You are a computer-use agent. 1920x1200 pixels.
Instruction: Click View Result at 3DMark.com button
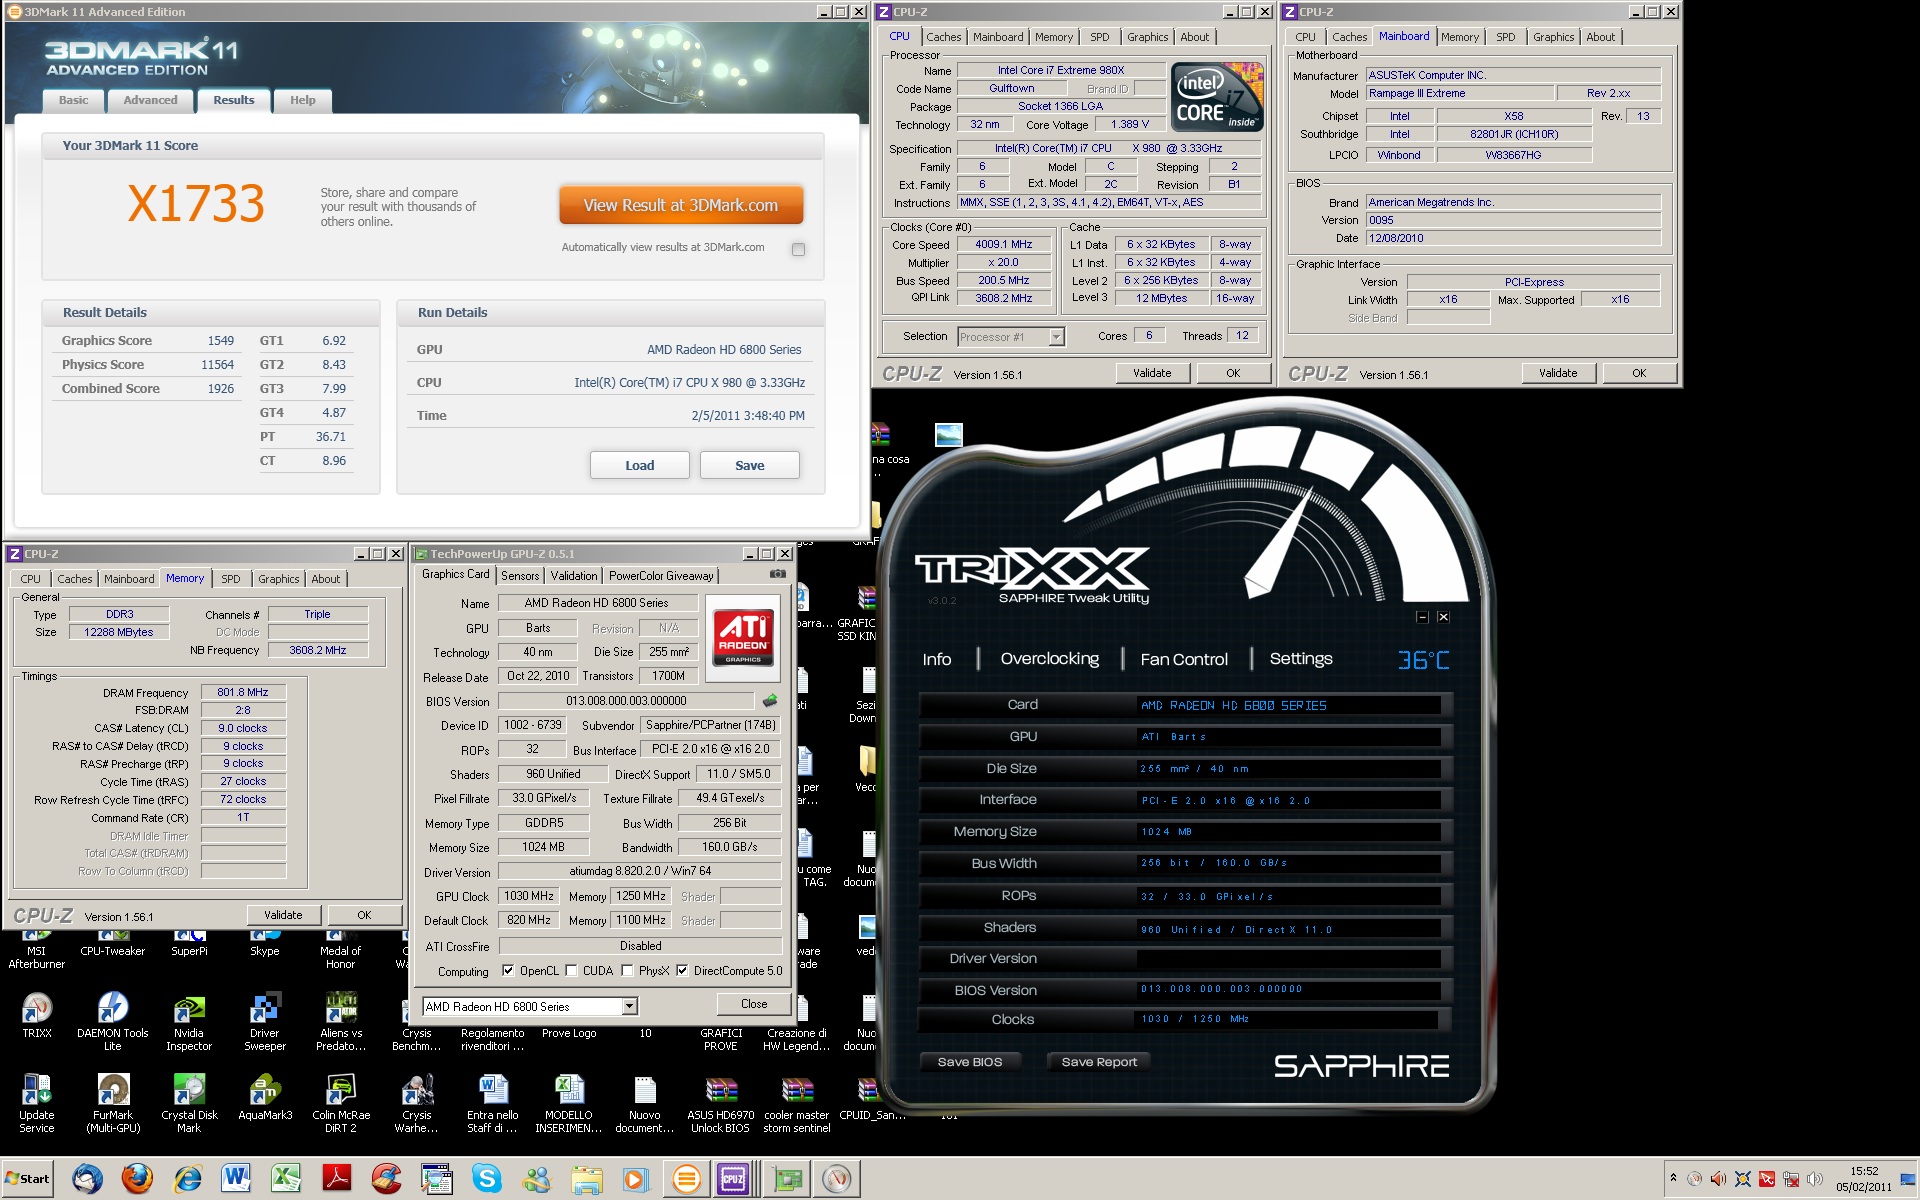[681, 205]
